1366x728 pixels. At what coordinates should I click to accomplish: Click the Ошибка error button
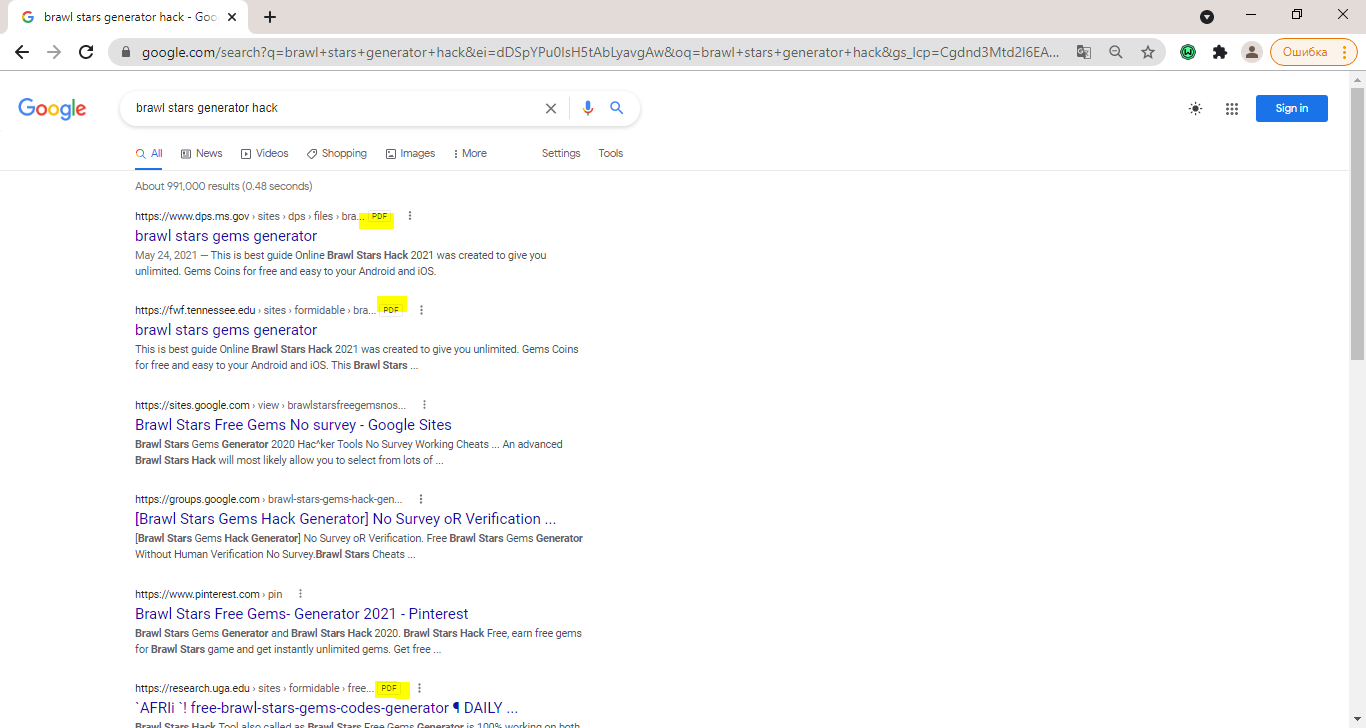point(1314,52)
